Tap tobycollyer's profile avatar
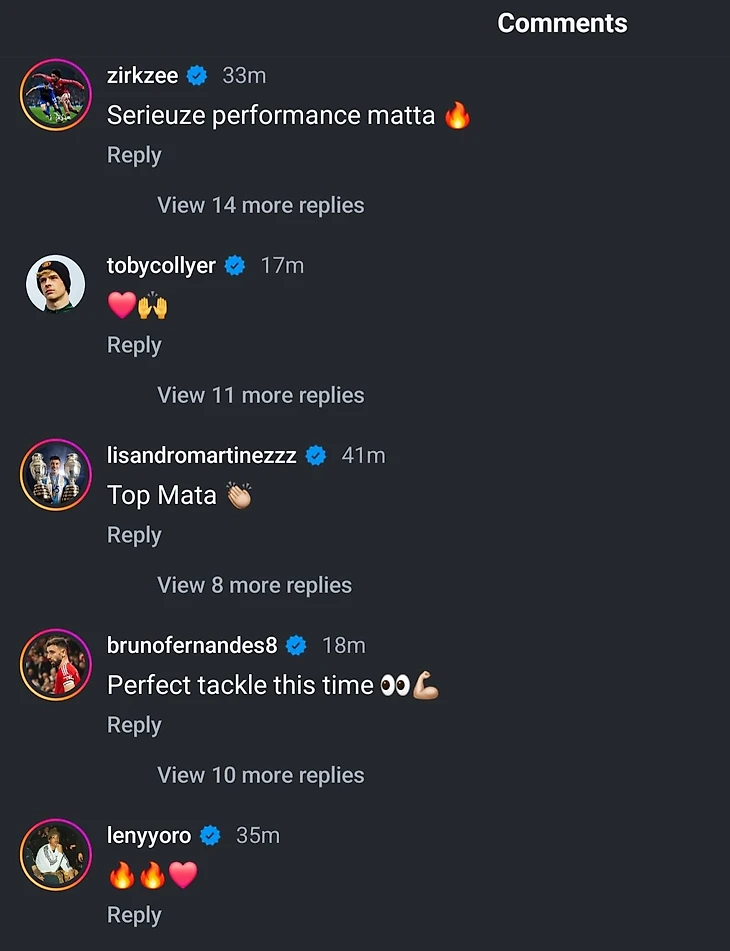 (x=56, y=285)
